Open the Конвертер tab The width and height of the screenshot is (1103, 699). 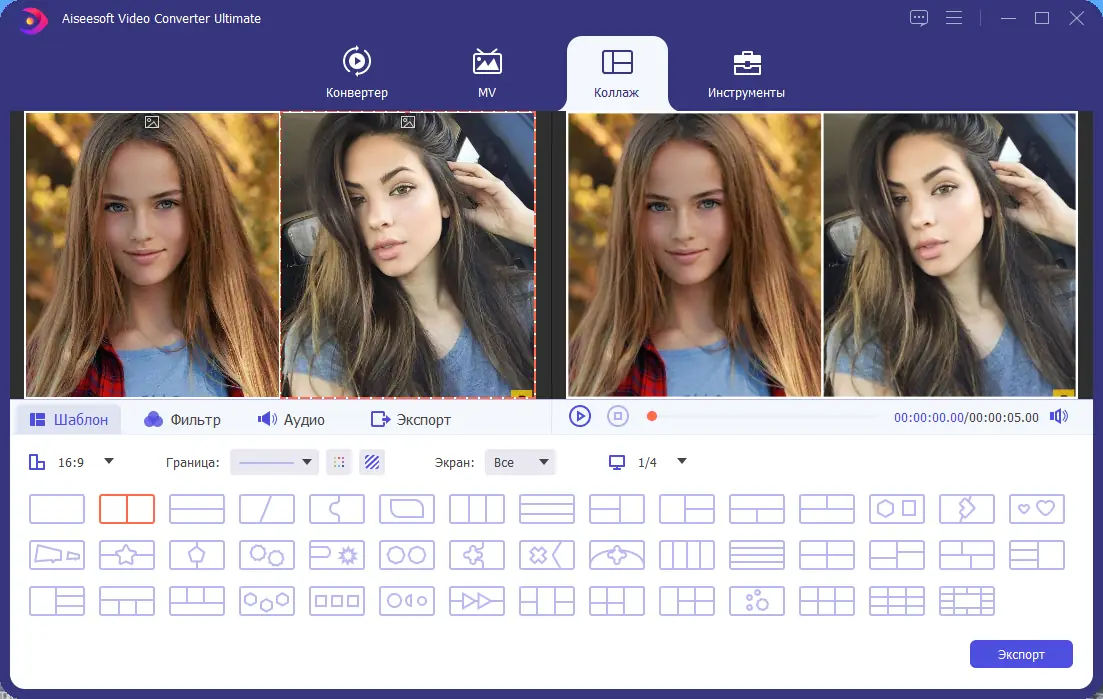pyautogui.click(x=357, y=72)
